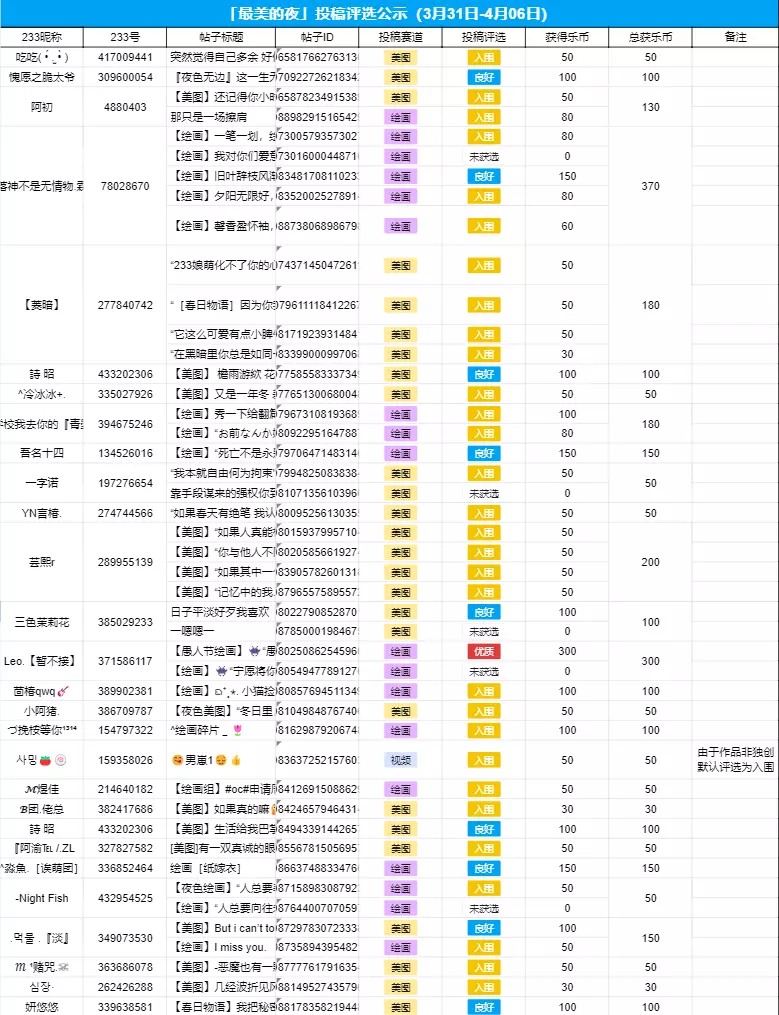779x1015 pixels.
Task: Select the nickname cell -Night Fish
Action: (x=41, y=898)
